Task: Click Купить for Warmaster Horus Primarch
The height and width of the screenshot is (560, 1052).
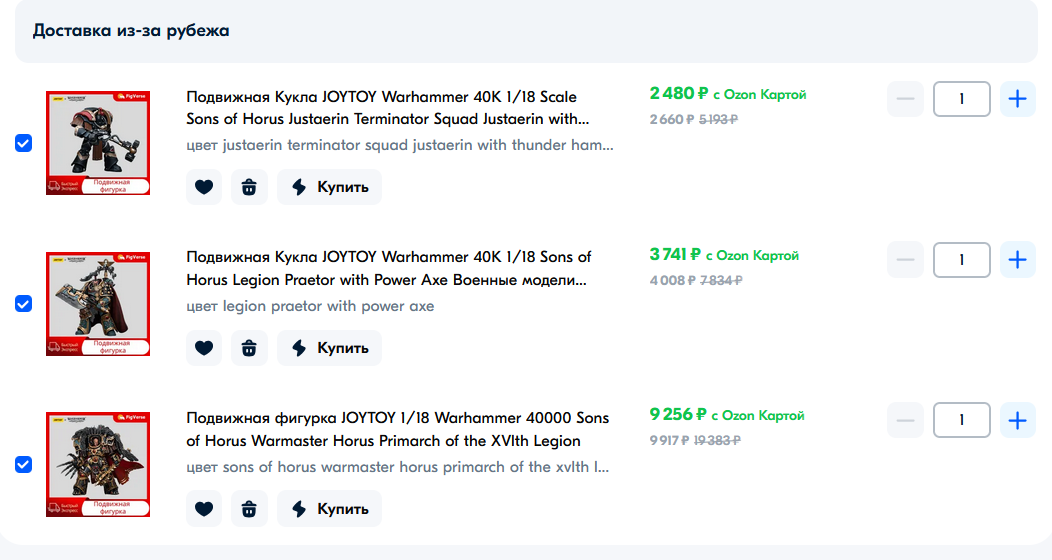Action: point(330,508)
